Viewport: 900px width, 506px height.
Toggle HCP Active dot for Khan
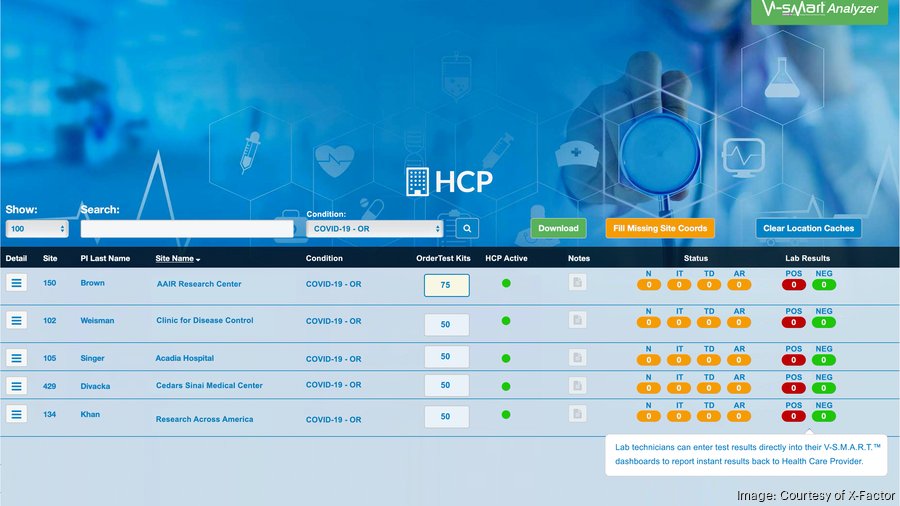point(506,414)
